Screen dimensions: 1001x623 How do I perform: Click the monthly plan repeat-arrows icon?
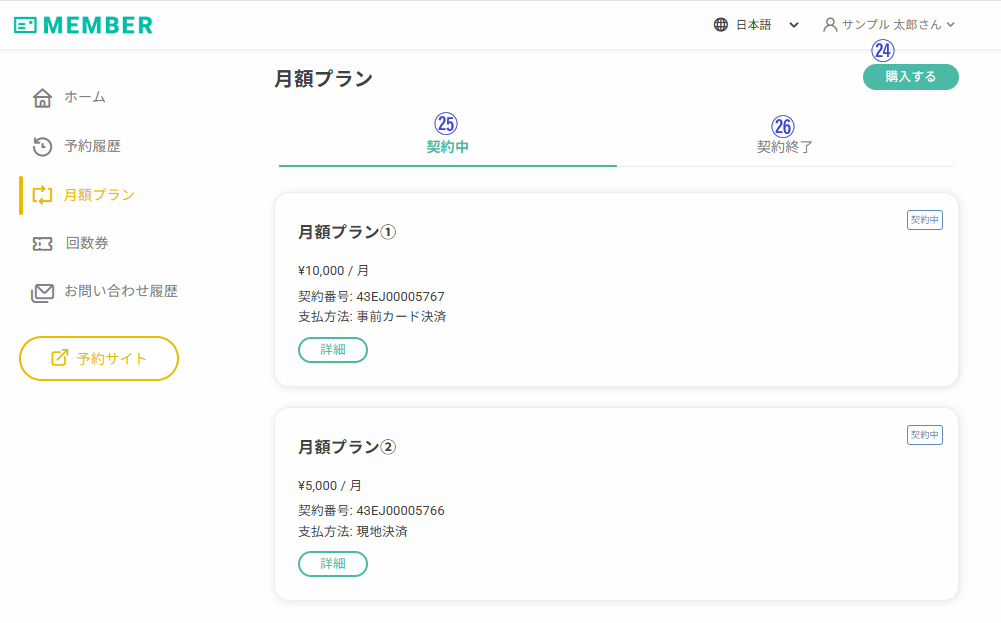coord(42,195)
